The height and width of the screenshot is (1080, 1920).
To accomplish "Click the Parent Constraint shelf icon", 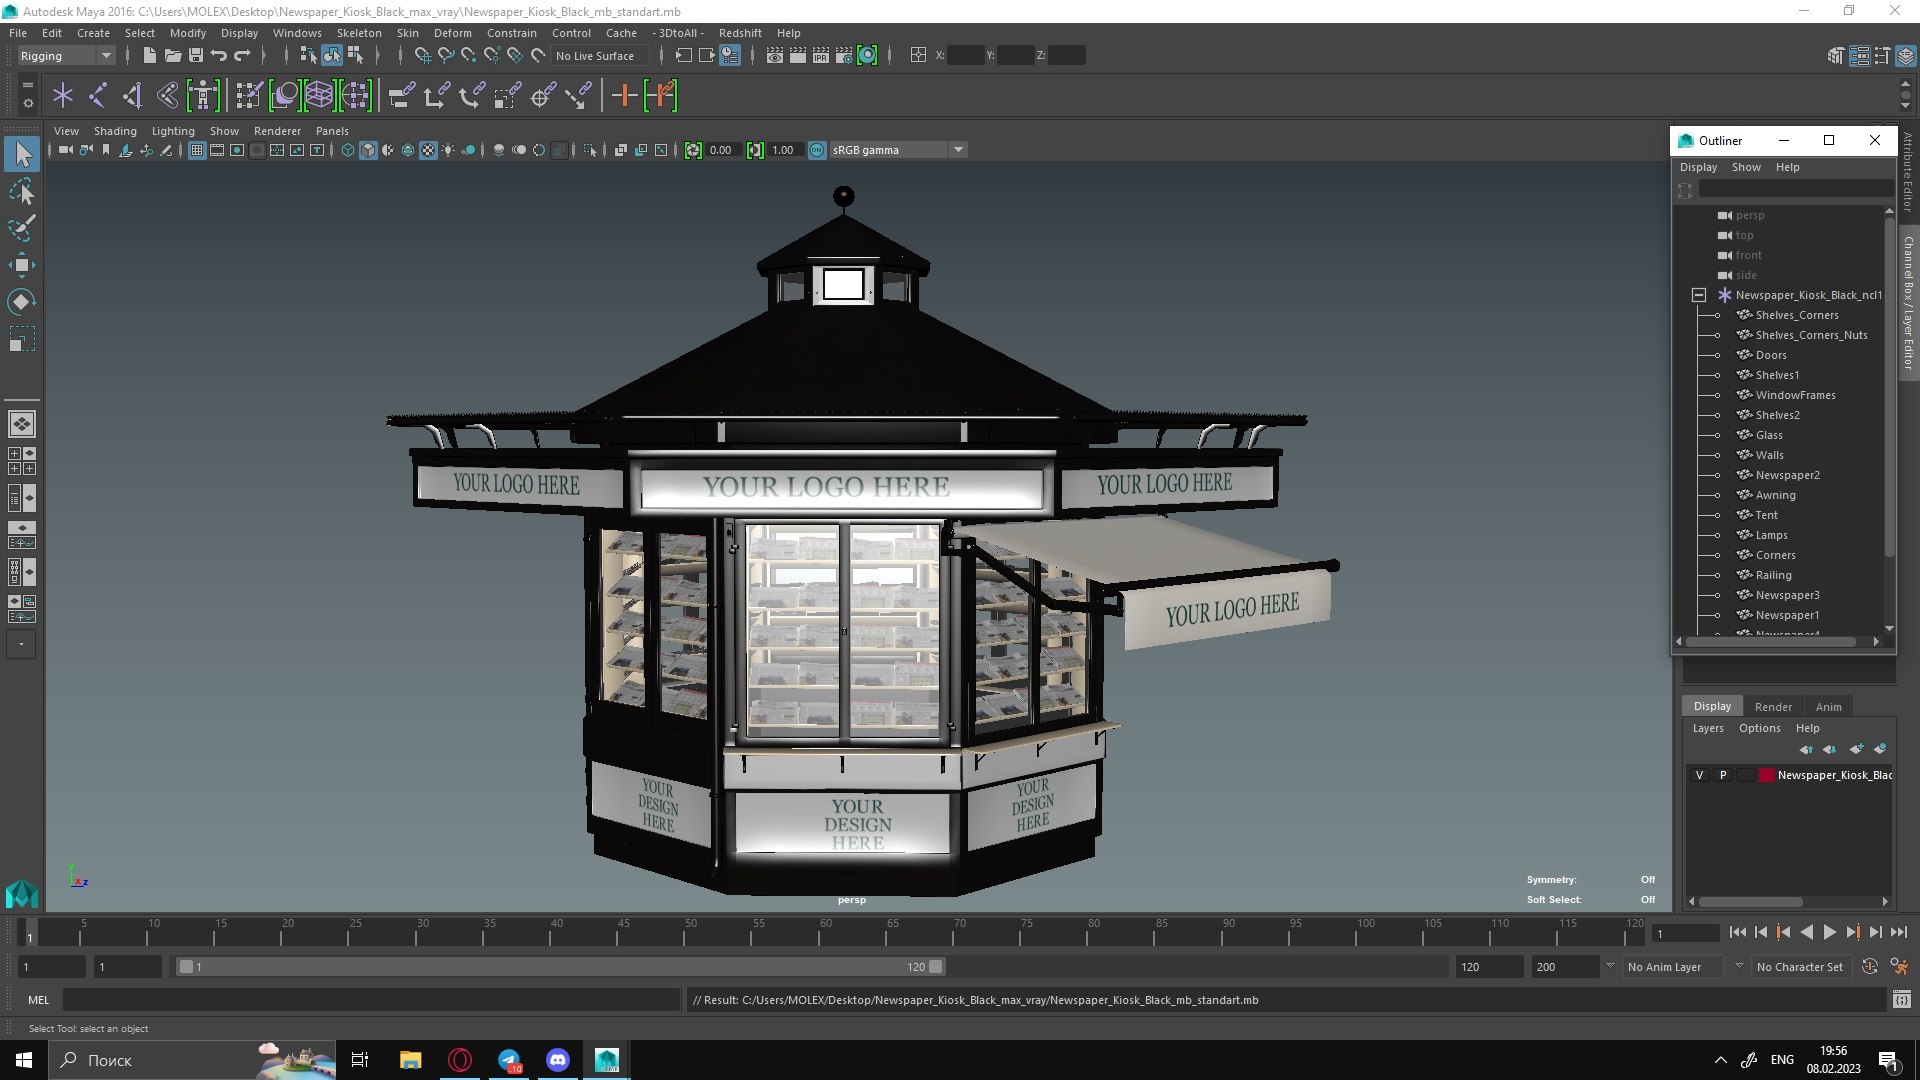I will [401, 96].
